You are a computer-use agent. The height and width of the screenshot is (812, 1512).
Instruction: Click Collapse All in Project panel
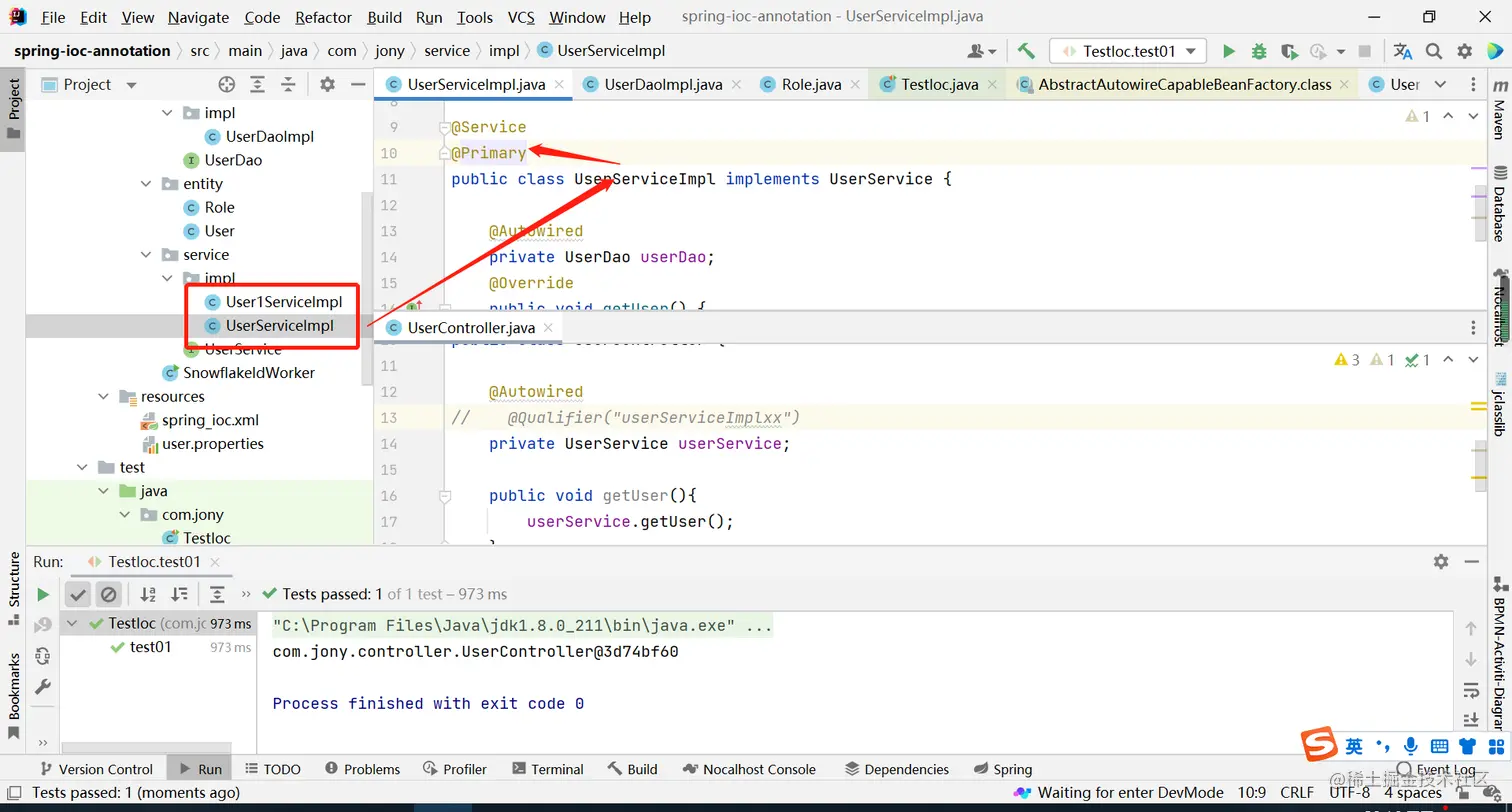click(x=289, y=85)
